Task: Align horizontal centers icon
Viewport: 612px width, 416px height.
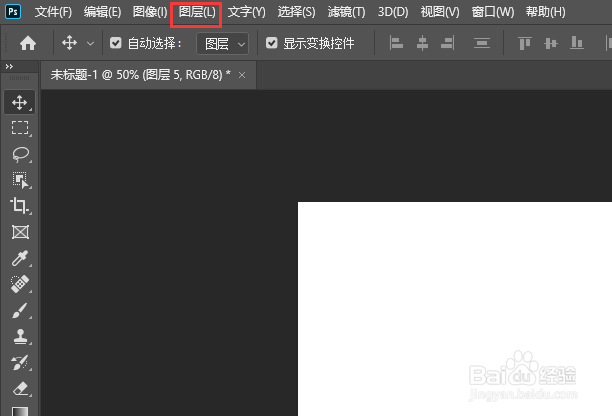Action: pos(422,43)
